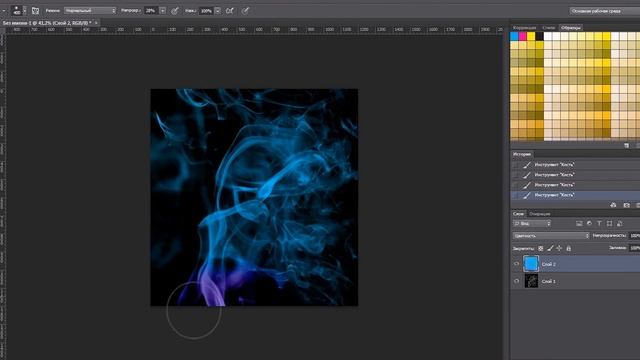Toggle filter for pixel layers icon
The height and width of the screenshot is (360, 640).
579,224
